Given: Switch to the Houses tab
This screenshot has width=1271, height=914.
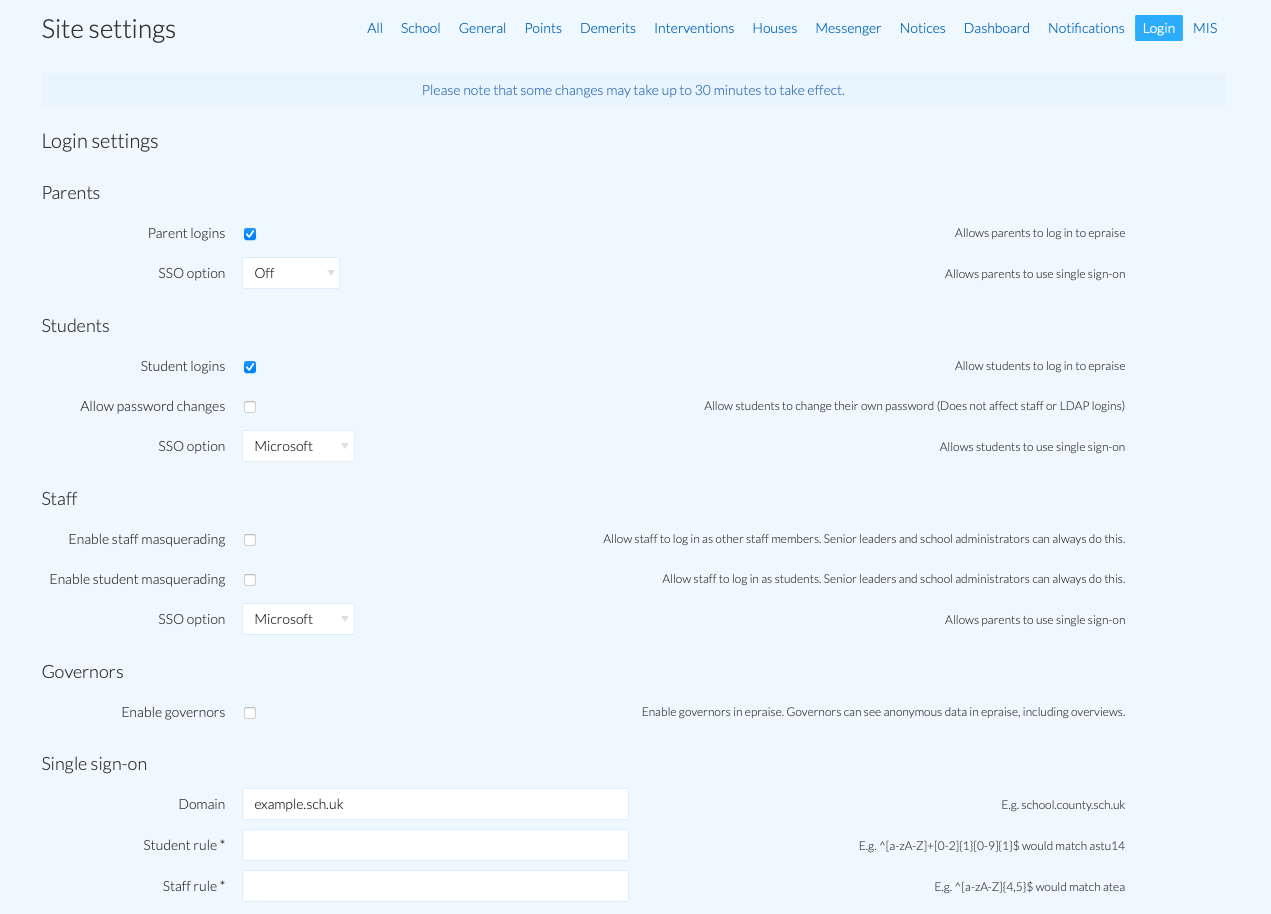Looking at the screenshot, I should (774, 28).
